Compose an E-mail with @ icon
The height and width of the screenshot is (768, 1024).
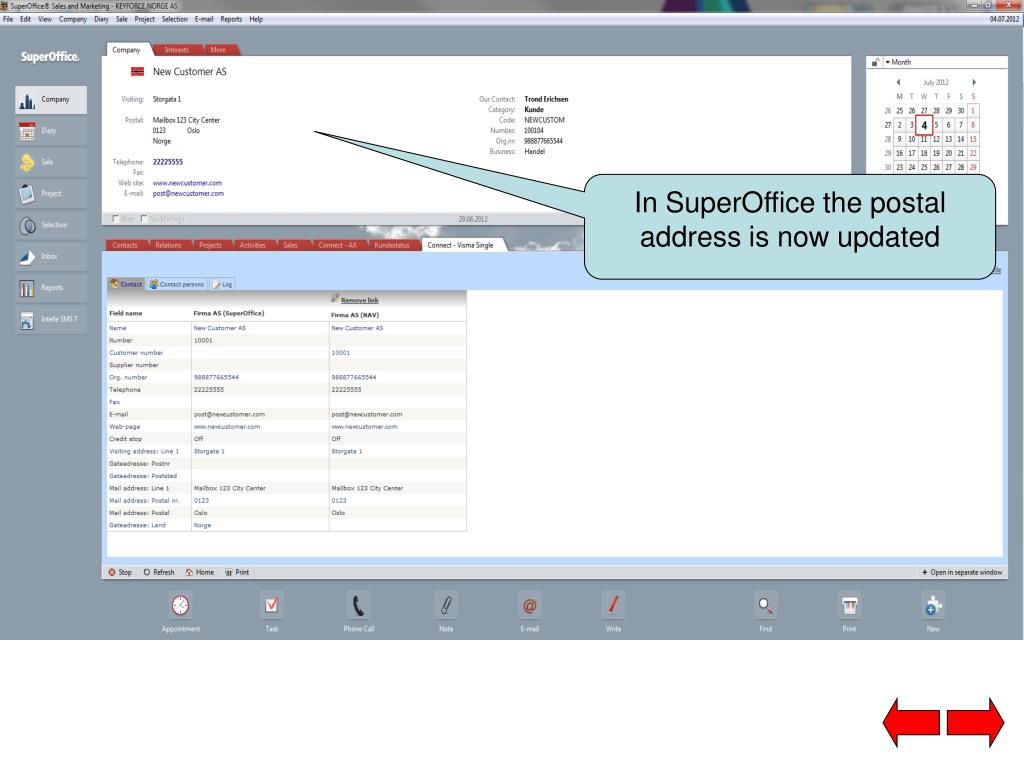[x=530, y=606]
